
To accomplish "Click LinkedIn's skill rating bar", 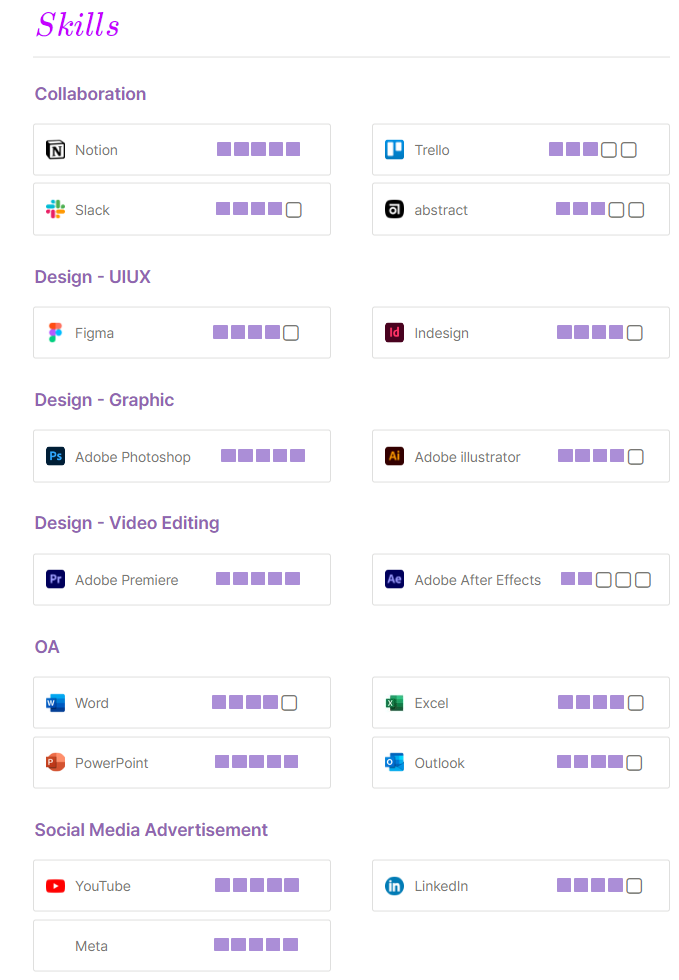I will point(600,886).
